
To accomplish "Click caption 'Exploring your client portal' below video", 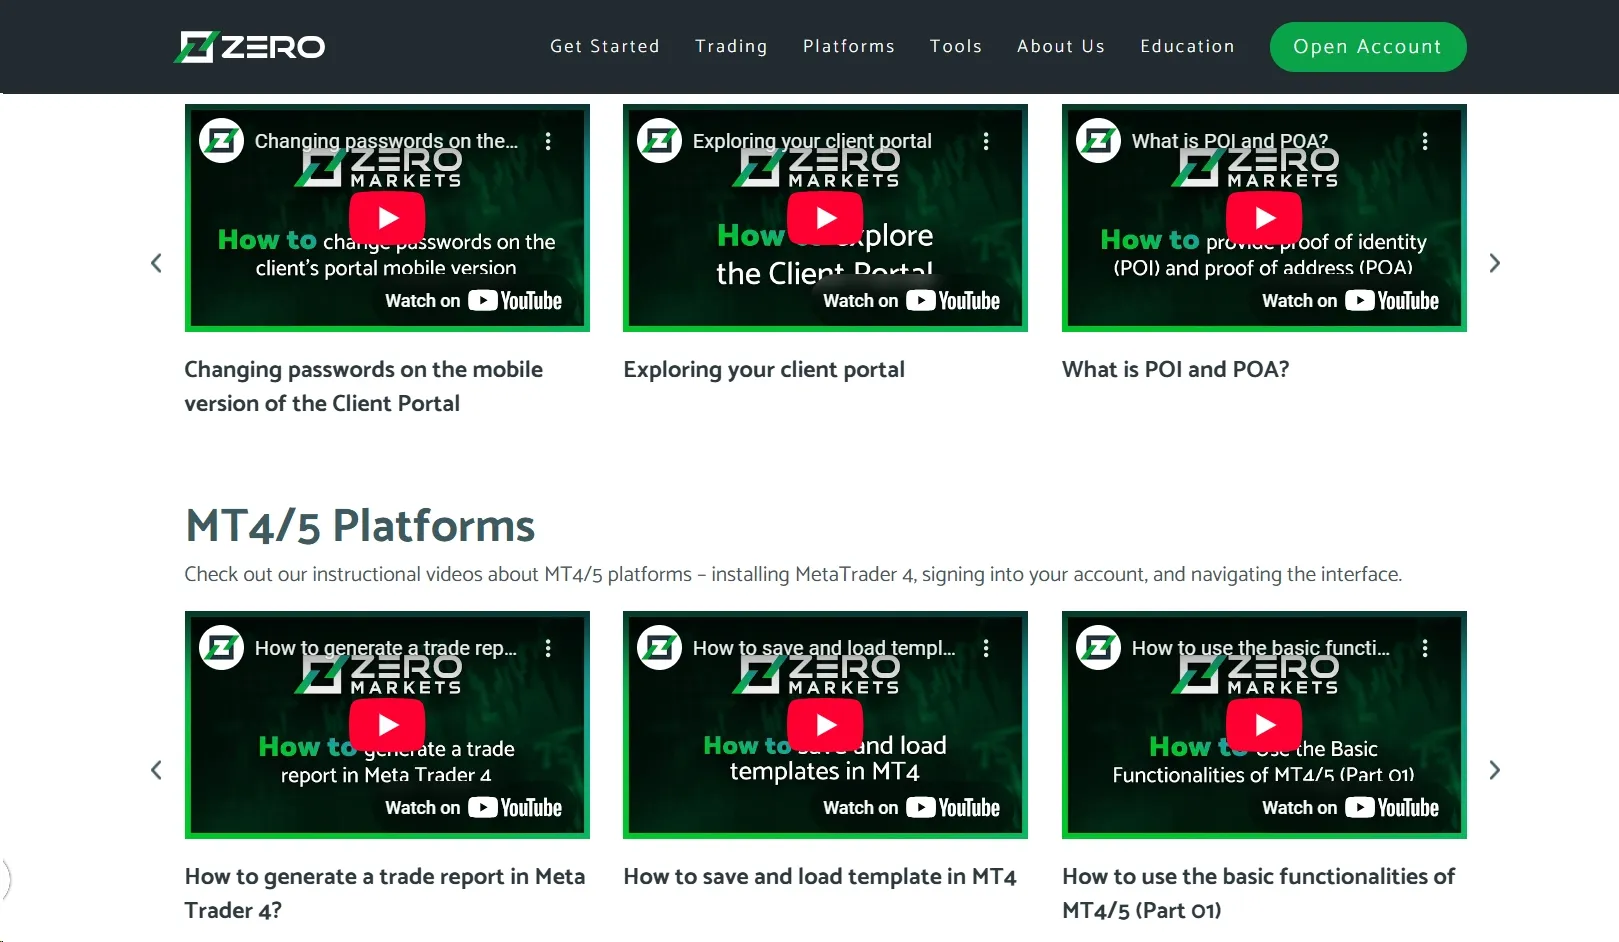I will point(764,370).
